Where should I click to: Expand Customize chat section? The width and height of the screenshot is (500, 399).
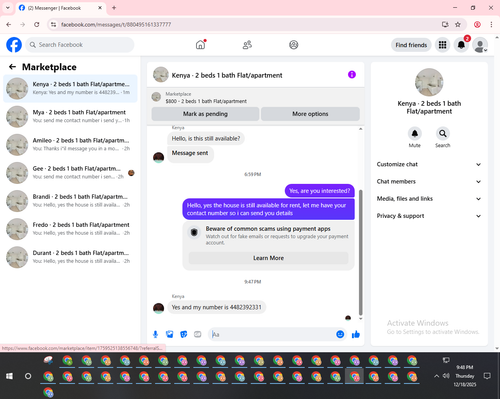(429, 164)
